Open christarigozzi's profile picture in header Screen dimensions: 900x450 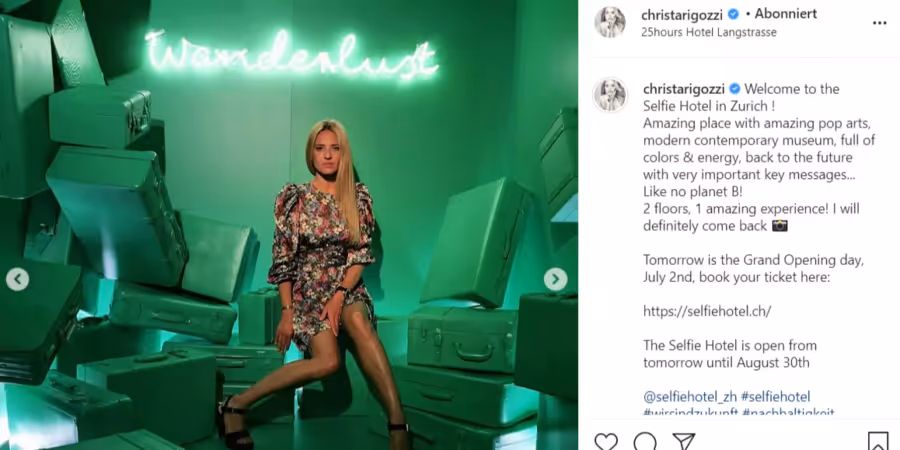[x=610, y=22]
